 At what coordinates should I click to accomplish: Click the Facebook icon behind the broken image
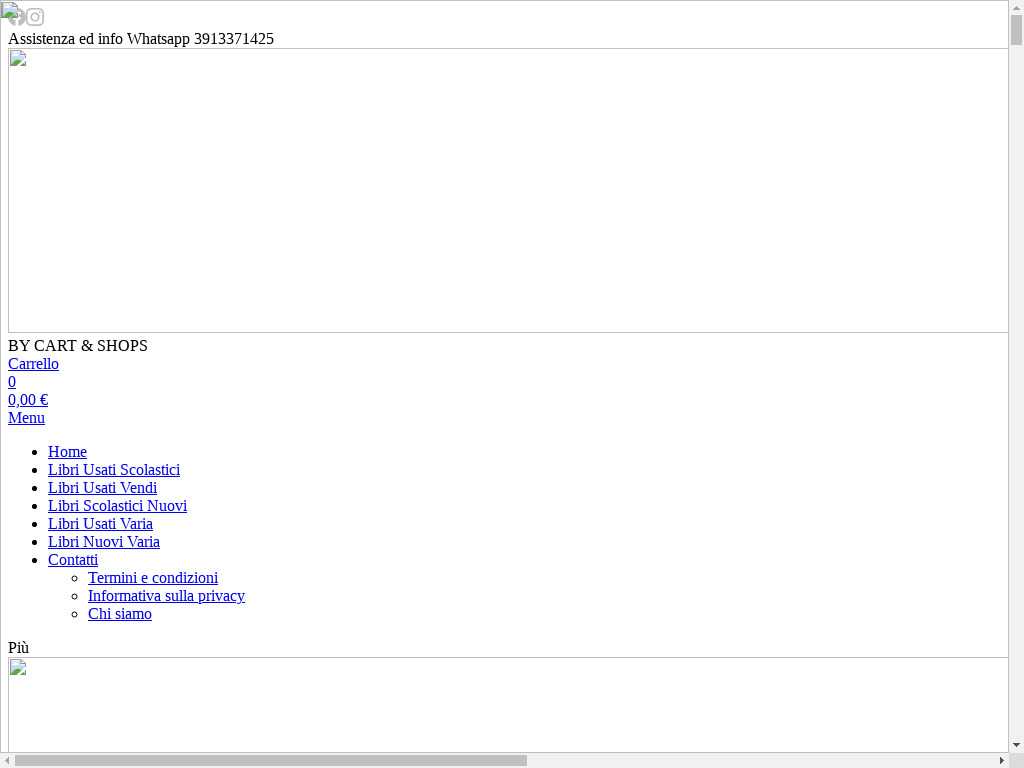pos(16,17)
